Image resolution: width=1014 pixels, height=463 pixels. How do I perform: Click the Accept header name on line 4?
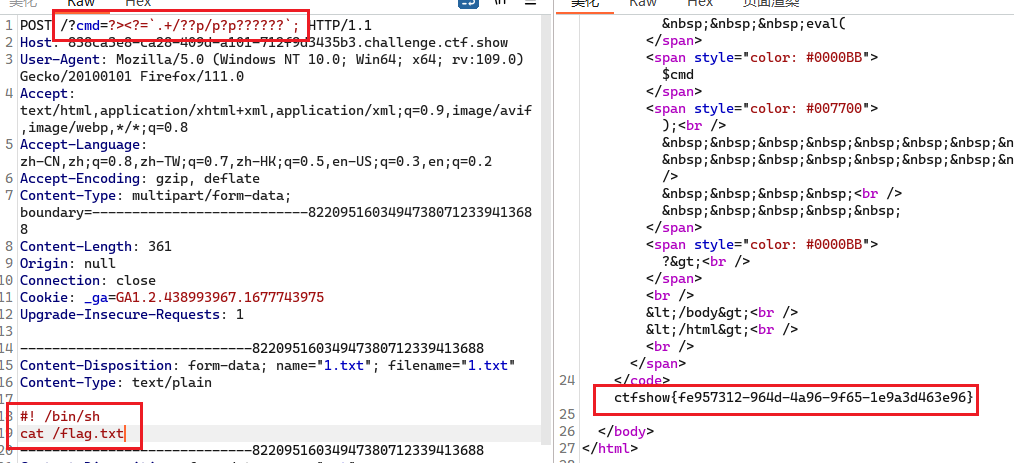(x=44, y=94)
